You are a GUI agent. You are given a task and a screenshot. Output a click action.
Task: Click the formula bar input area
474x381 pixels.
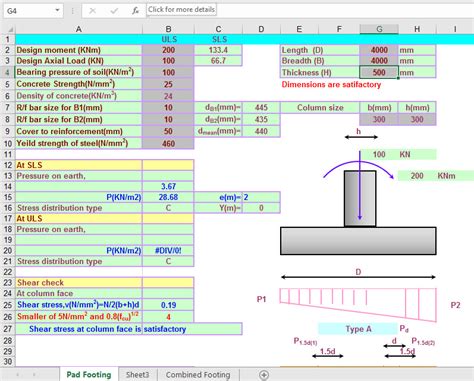pos(310,10)
